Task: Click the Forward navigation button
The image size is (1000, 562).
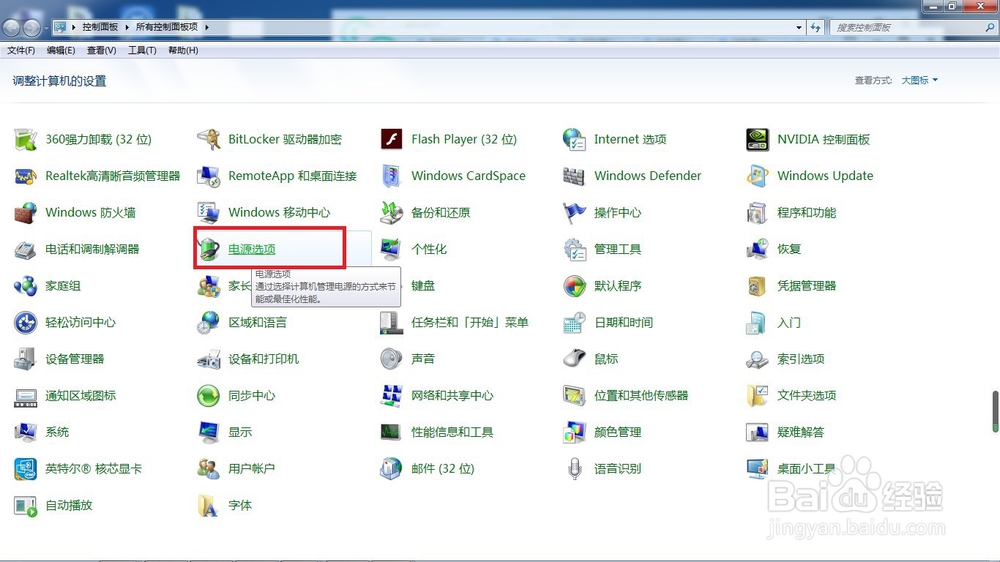Action: coord(31,27)
